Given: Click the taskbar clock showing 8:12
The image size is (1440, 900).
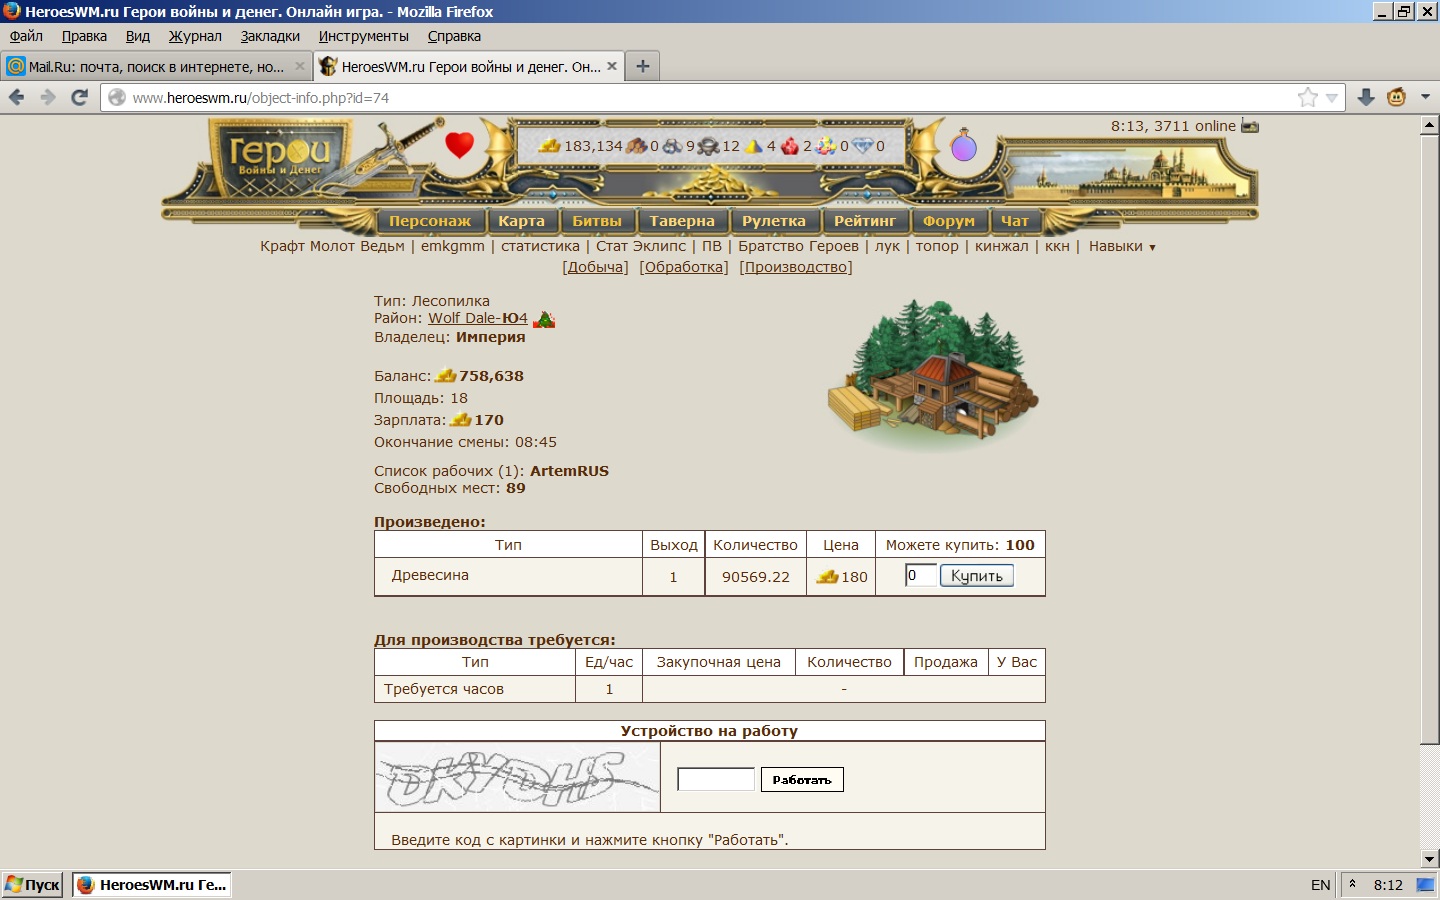Looking at the screenshot, I should [x=1388, y=885].
